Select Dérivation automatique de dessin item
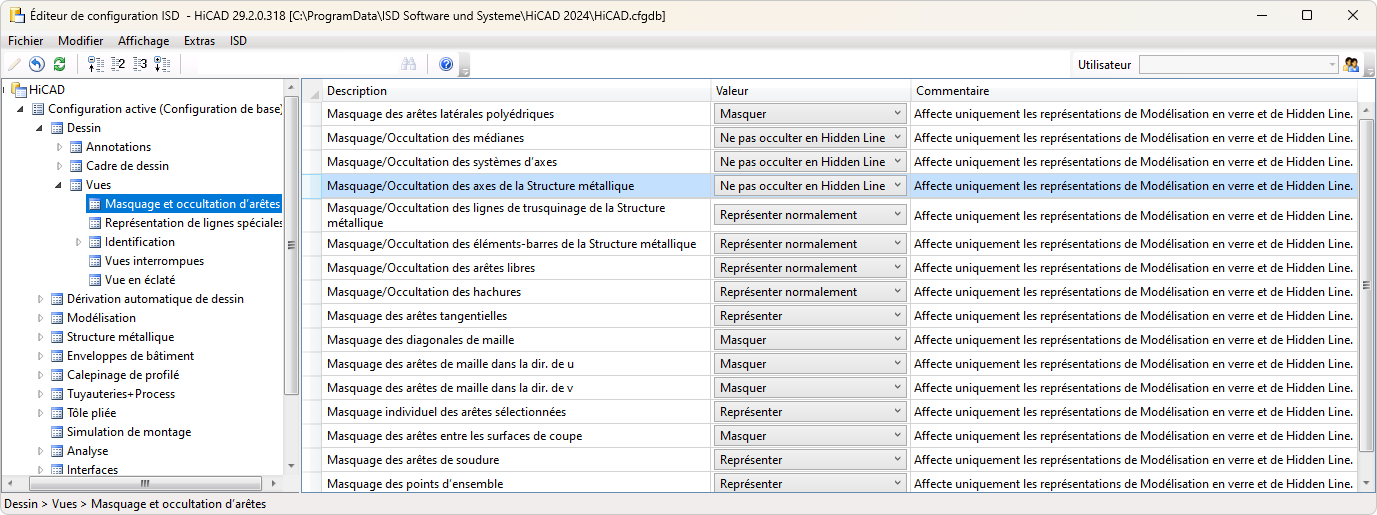The height and width of the screenshot is (515, 1377). click(x=155, y=299)
